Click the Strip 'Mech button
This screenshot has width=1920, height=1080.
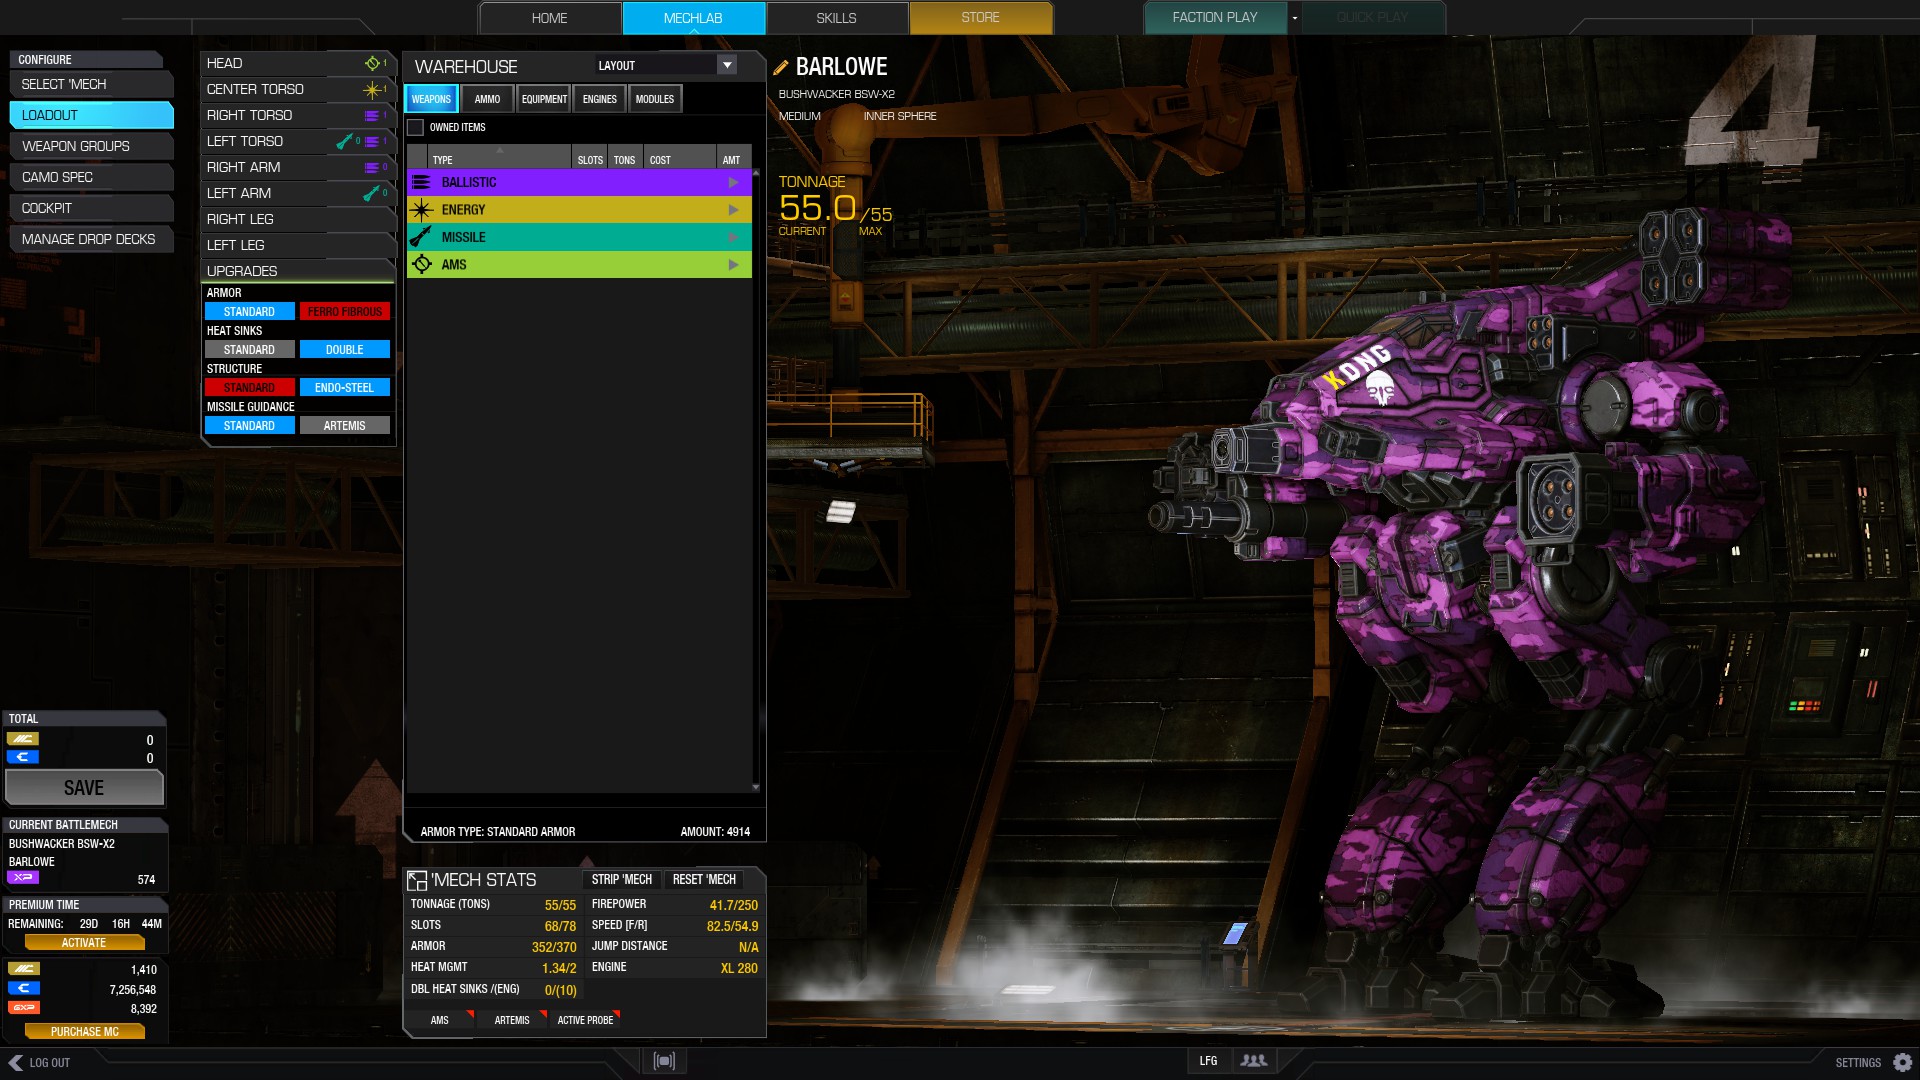621,880
